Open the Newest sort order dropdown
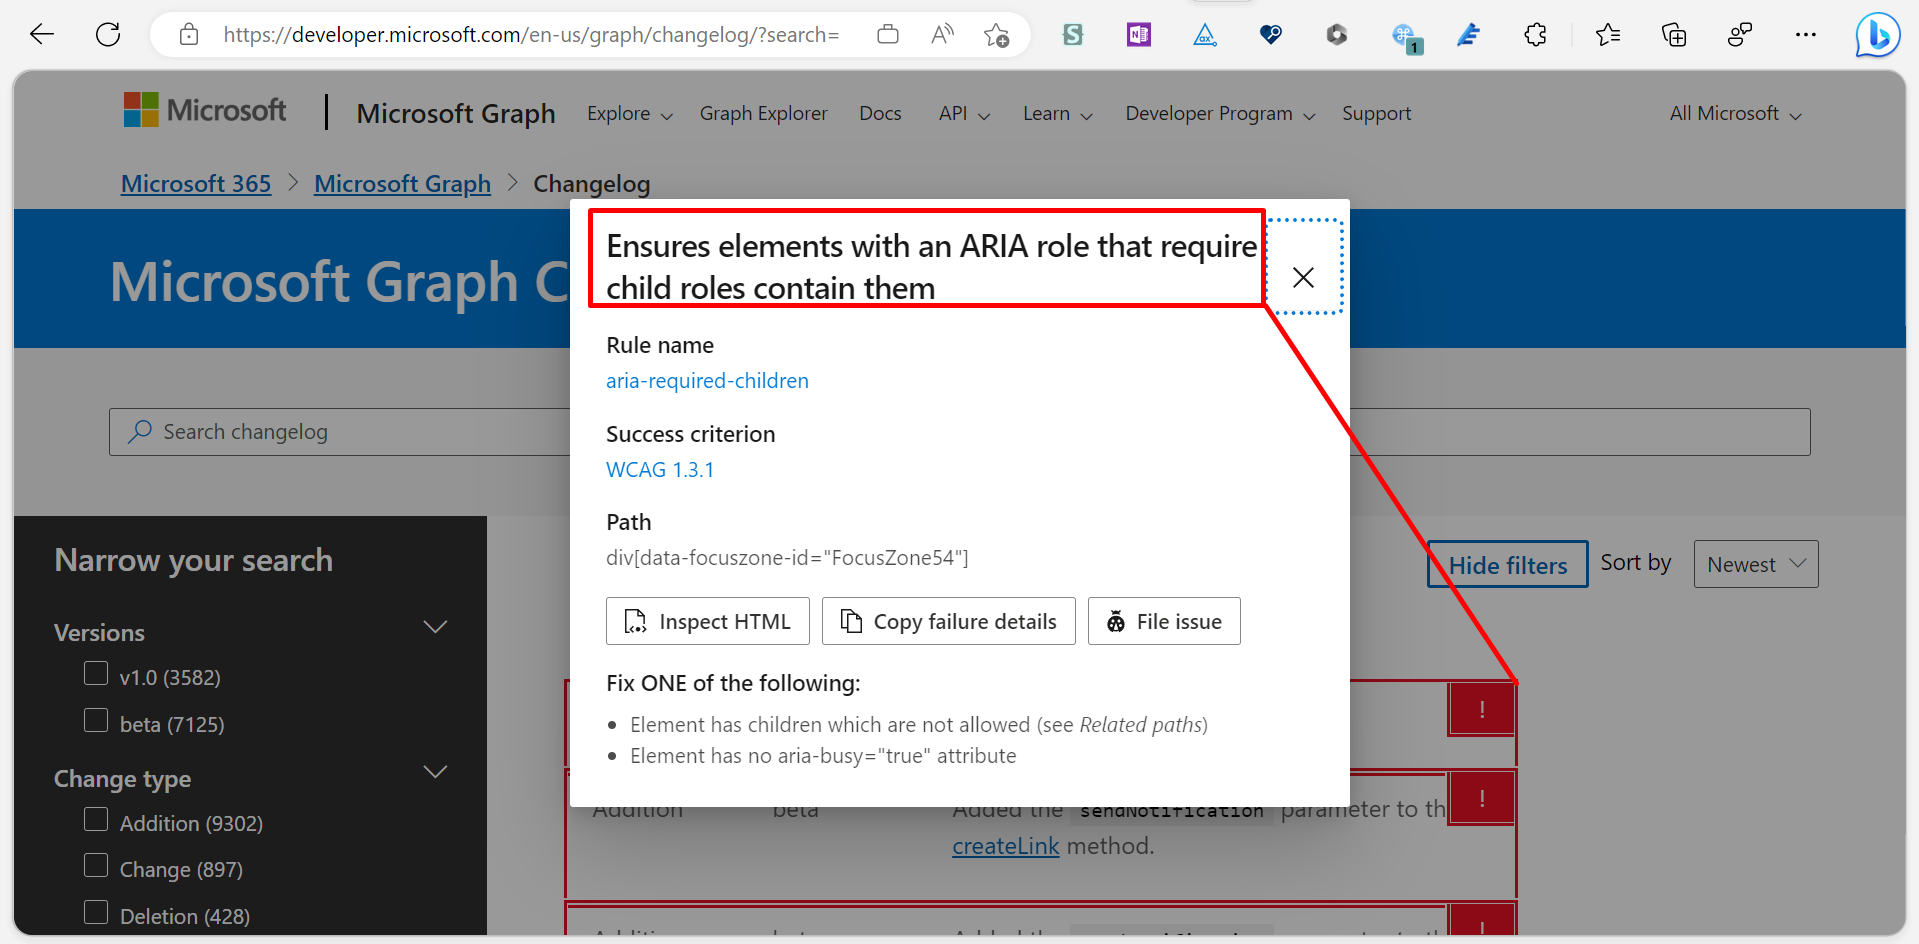Image resolution: width=1919 pixels, height=944 pixels. pos(1755,564)
